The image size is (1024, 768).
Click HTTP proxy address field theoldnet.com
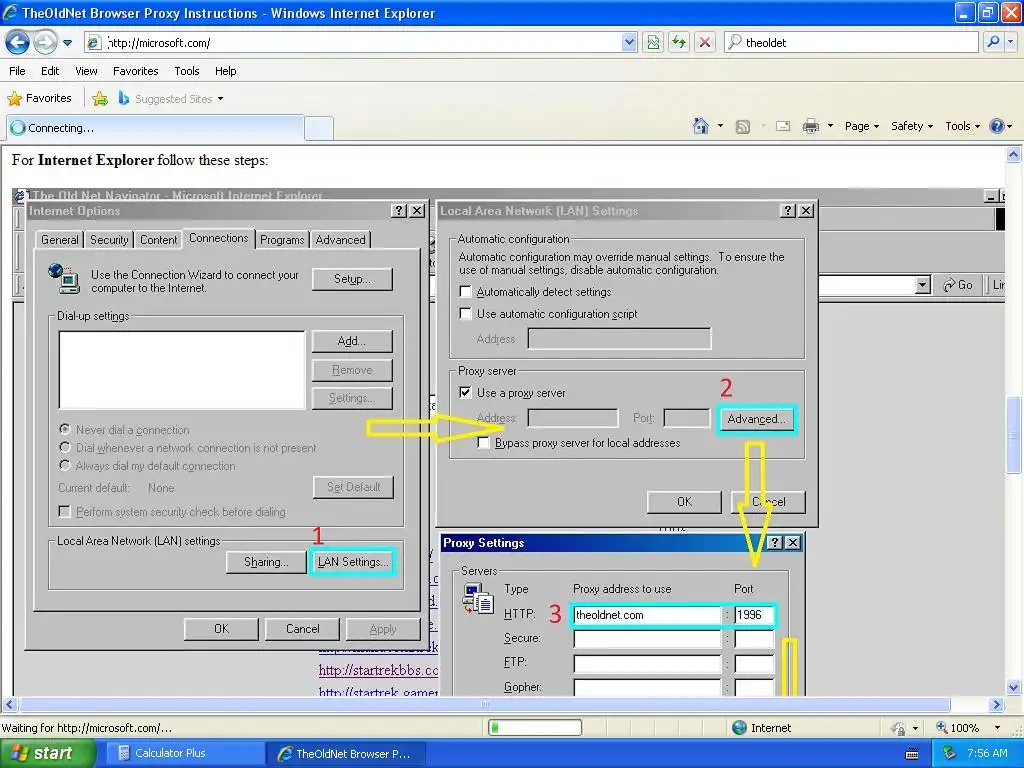[647, 615]
